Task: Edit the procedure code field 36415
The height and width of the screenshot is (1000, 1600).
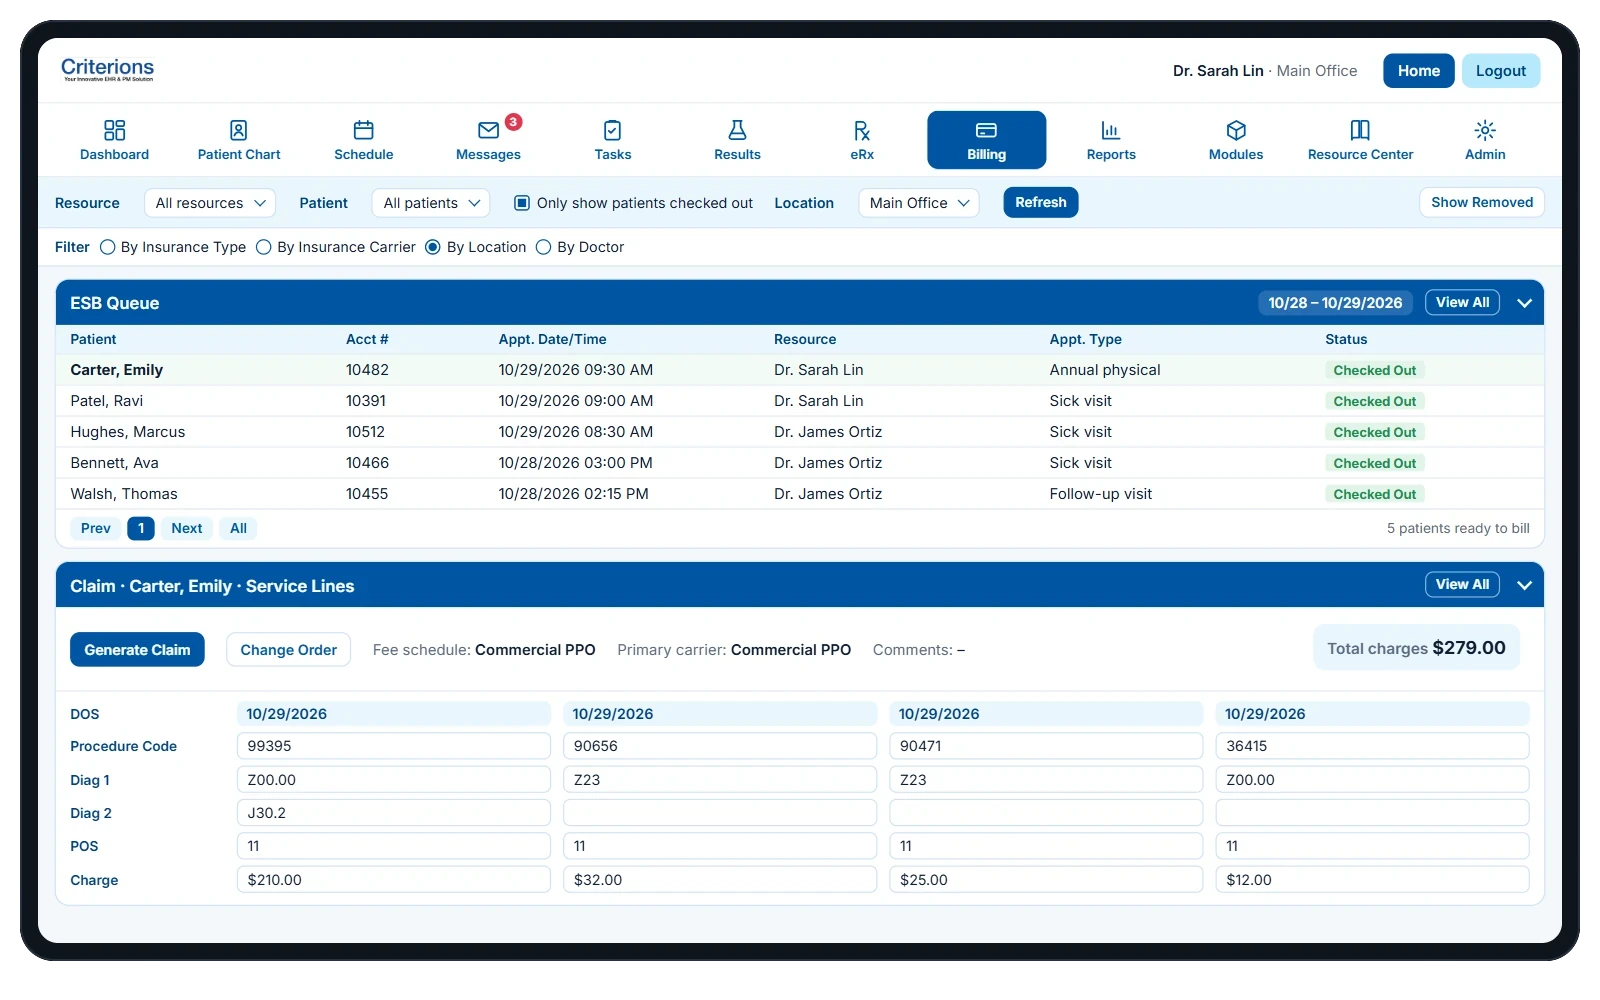Action: (x=1372, y=746)
